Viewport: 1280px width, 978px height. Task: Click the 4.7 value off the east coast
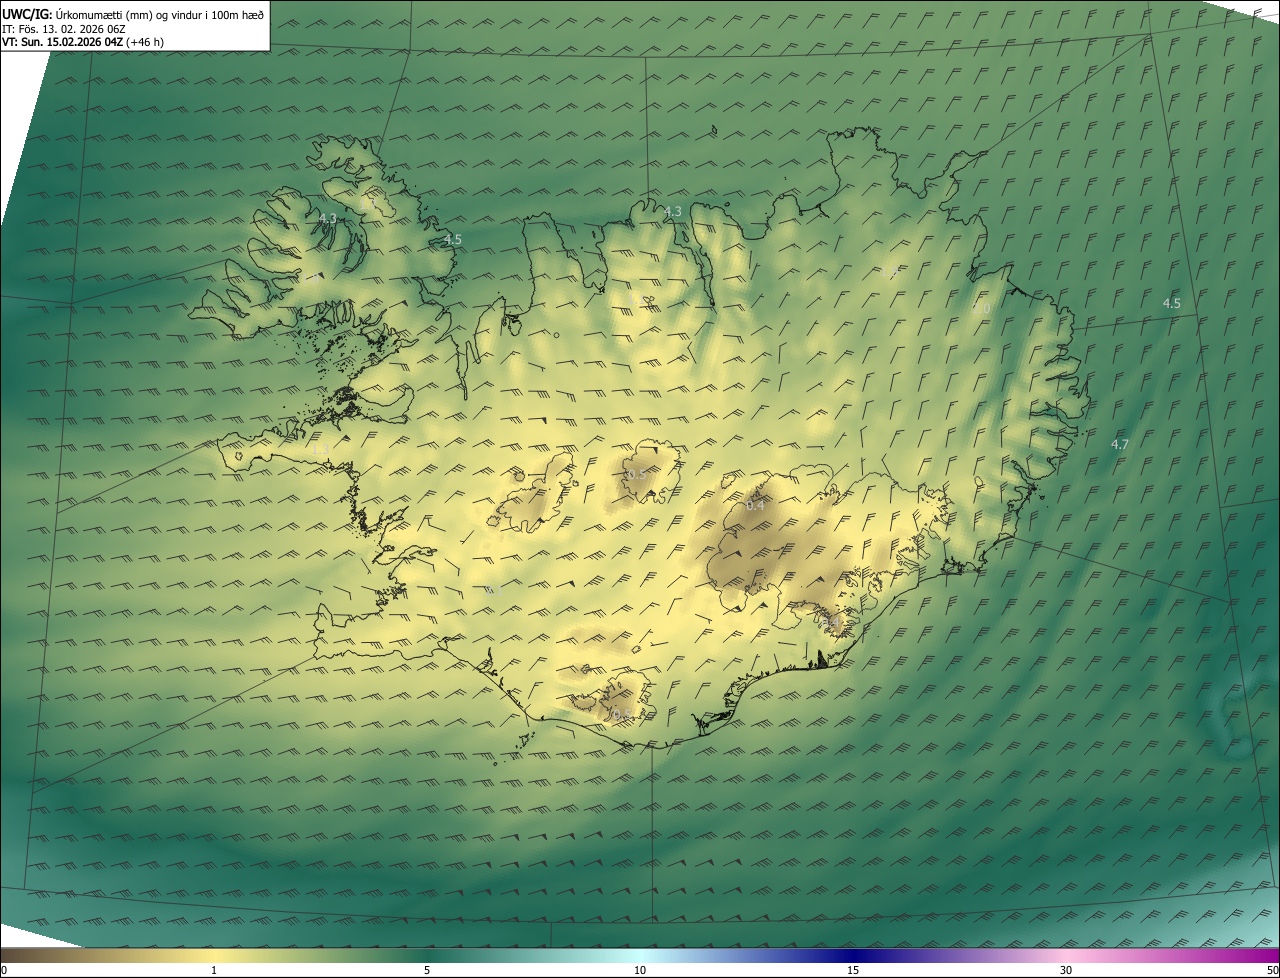[1120, 444]
